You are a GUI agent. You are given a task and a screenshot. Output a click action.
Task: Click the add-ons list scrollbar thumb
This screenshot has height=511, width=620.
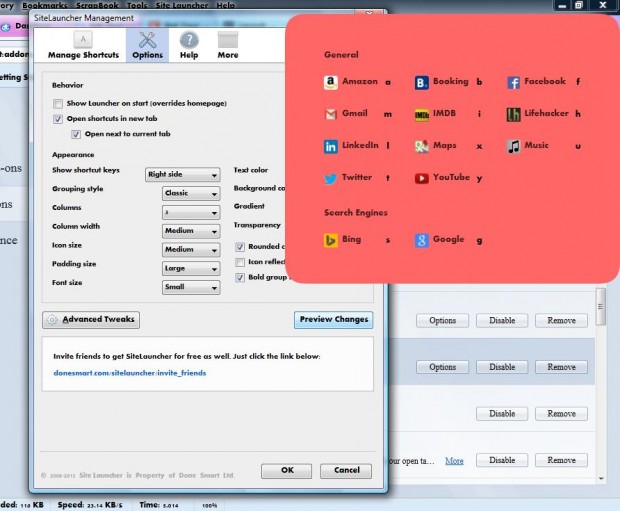click(x=601, y=307)
